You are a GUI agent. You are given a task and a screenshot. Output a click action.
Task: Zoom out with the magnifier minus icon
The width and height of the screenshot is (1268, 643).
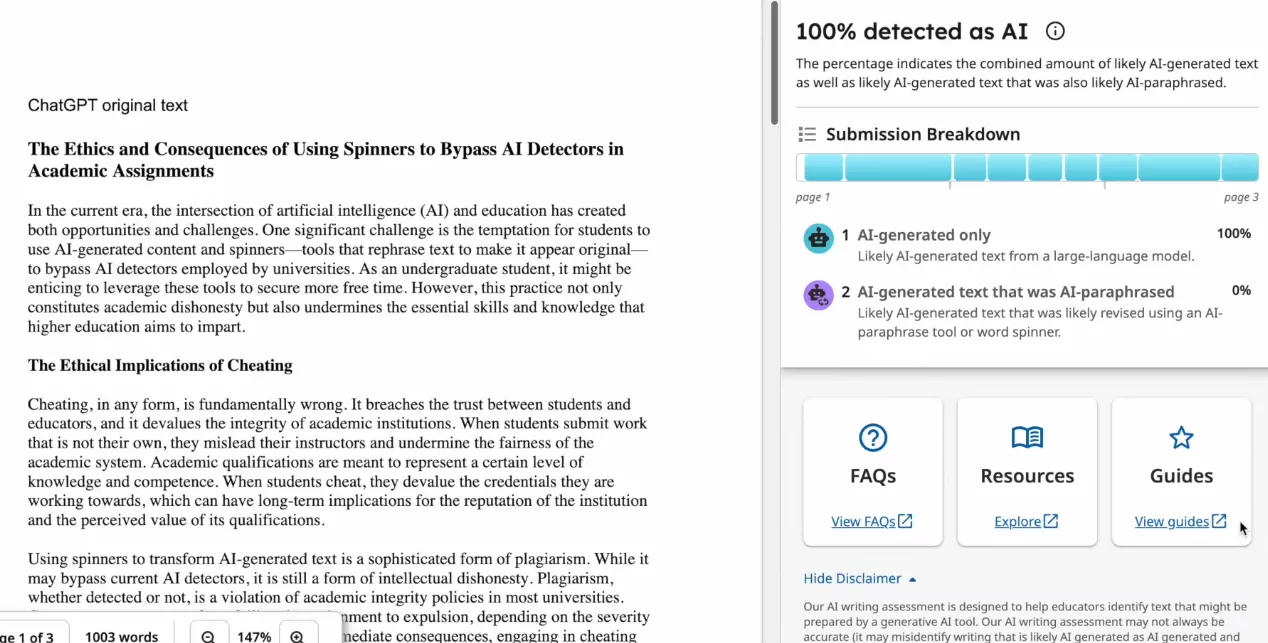click(208, 635)
